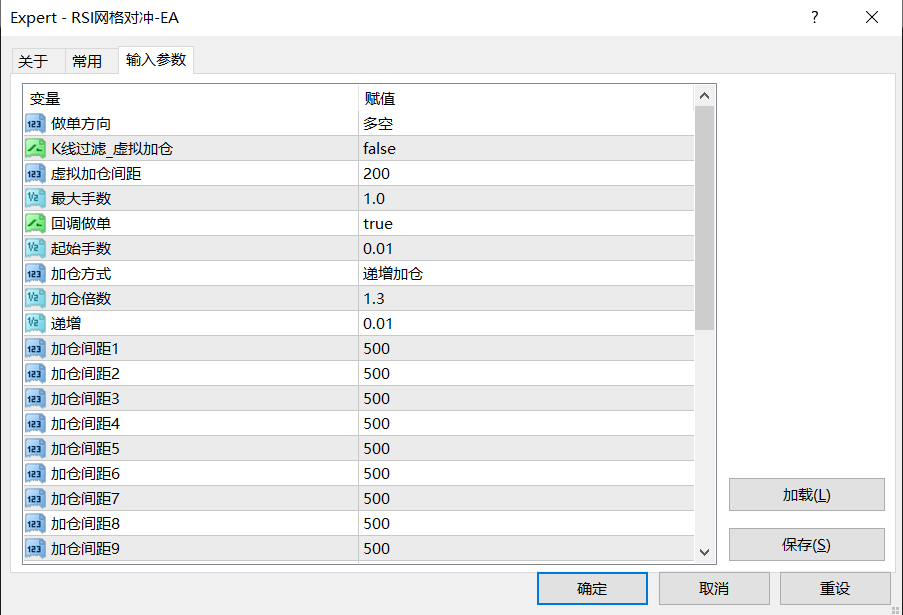903x615 pixels.
Task: Switch to the 关于 tab
Action: [x=33, y=62]
